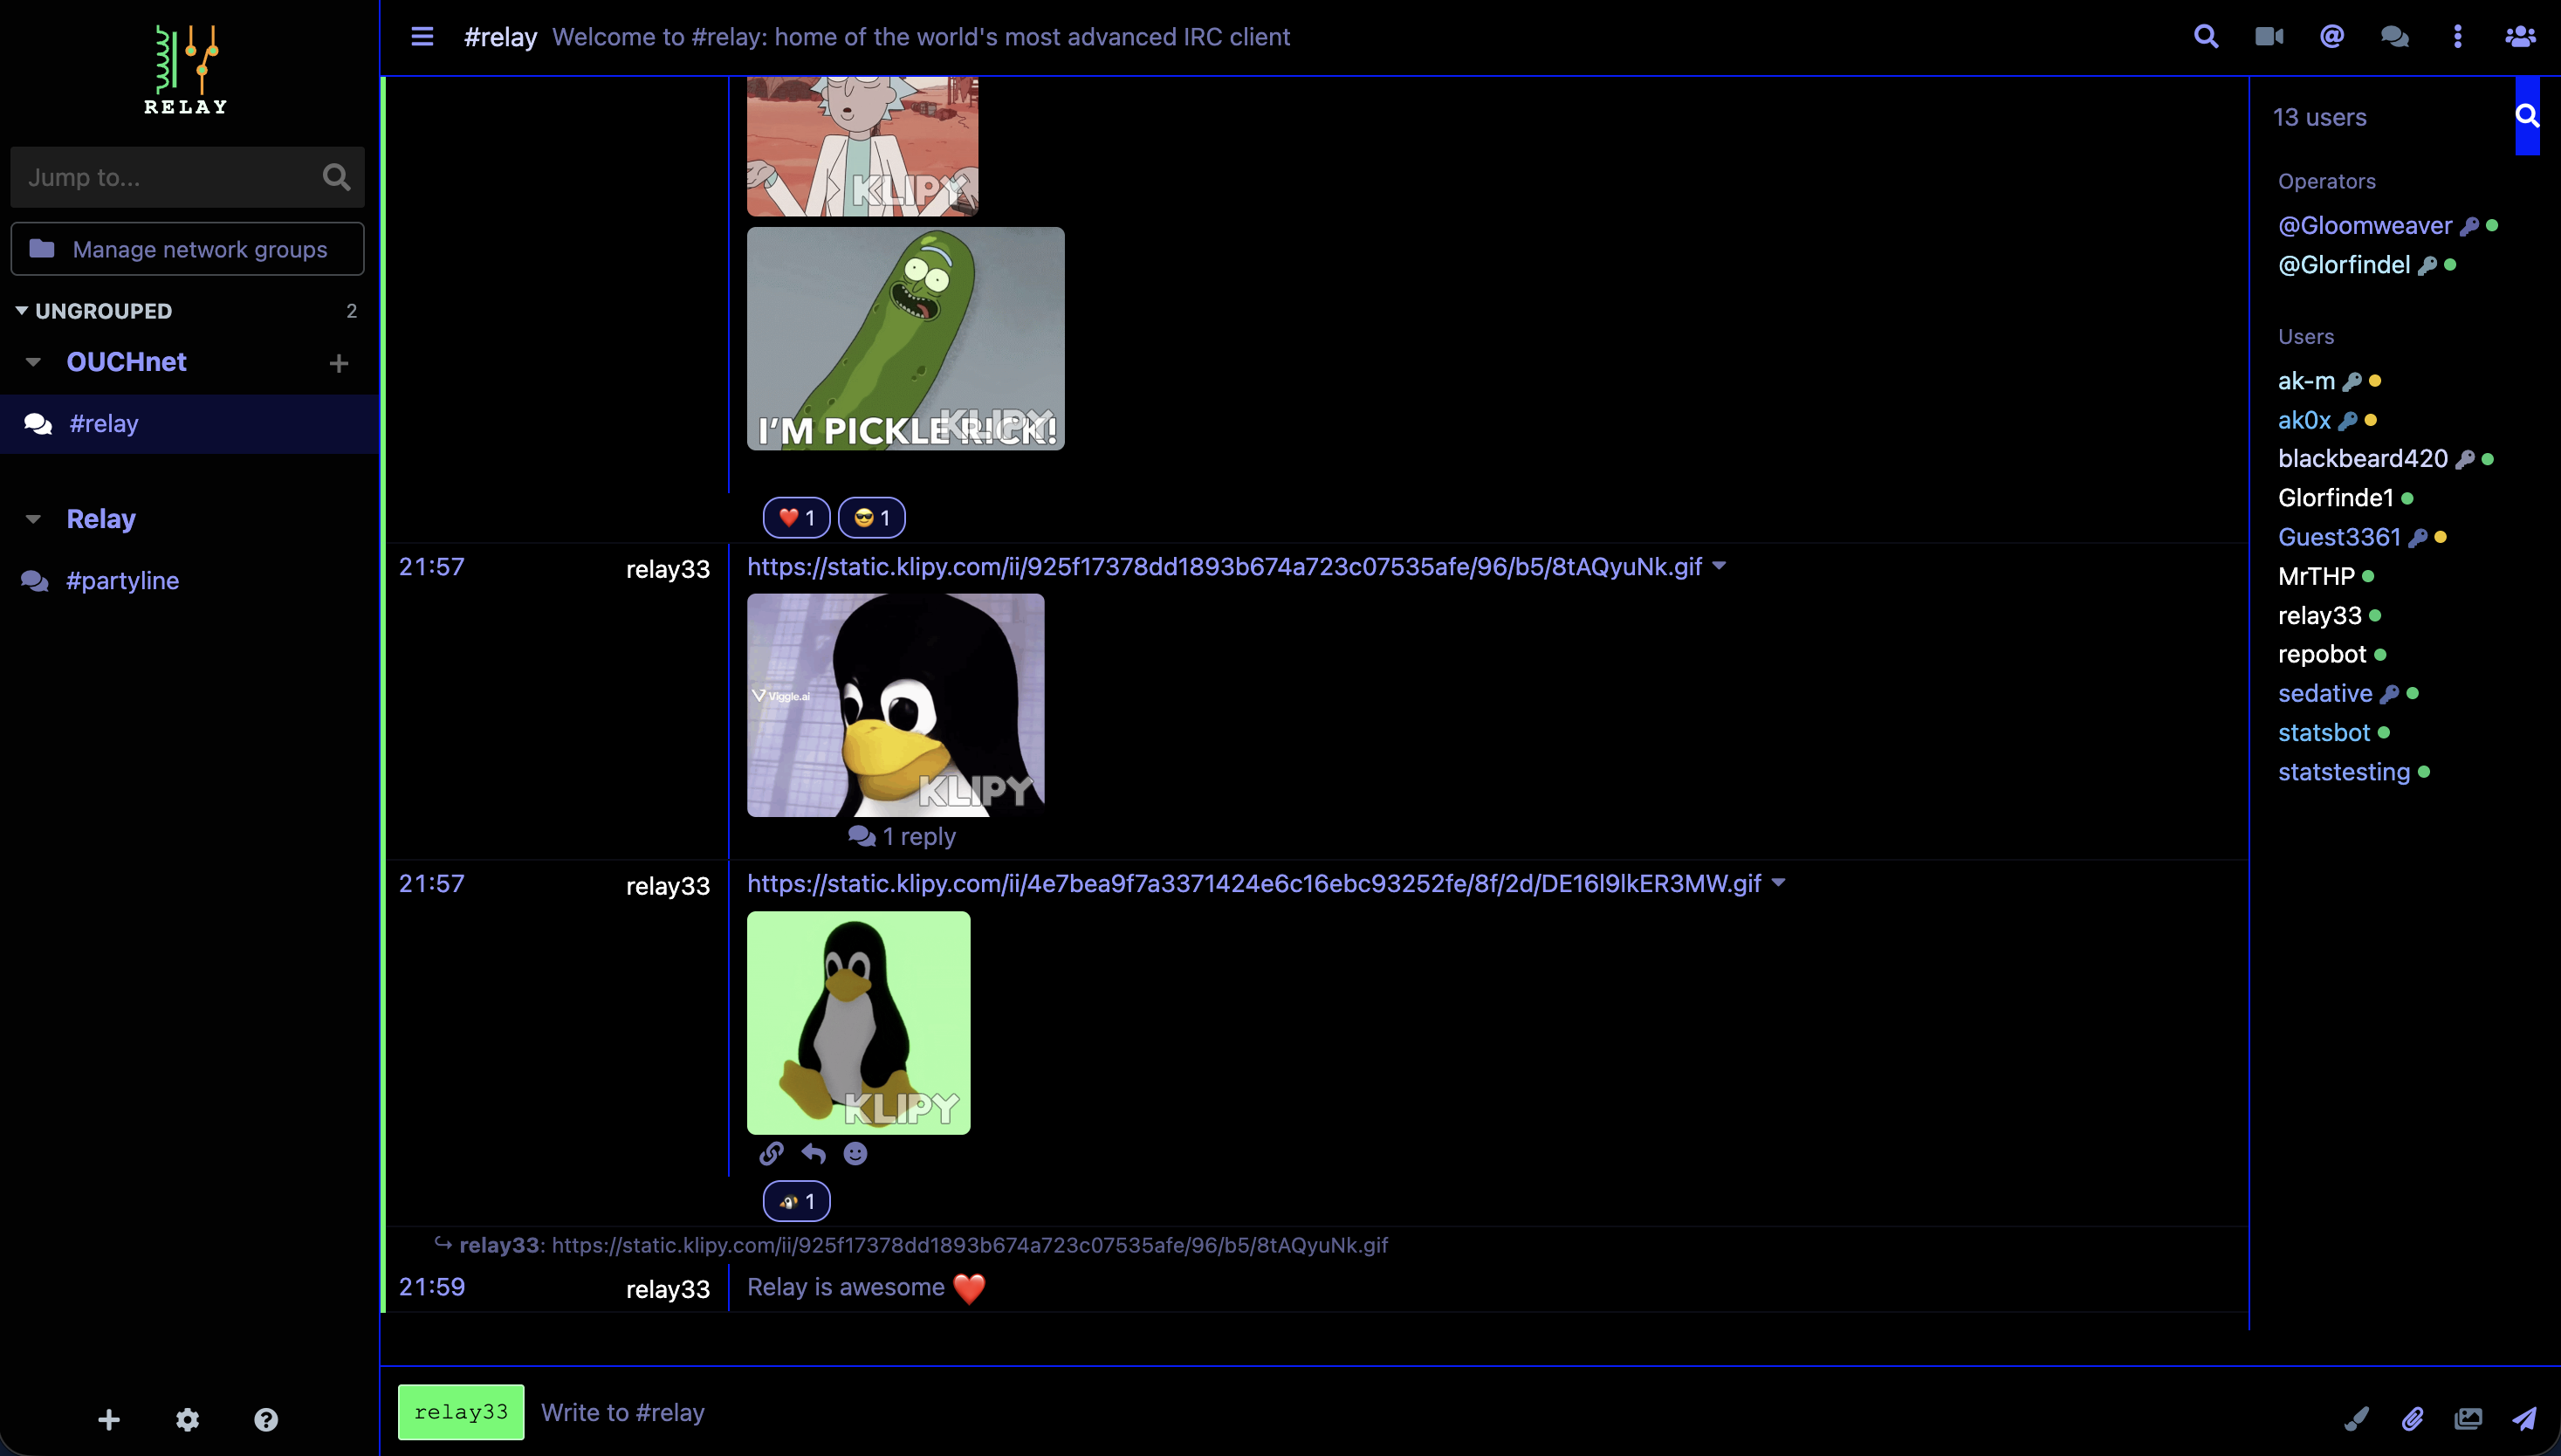The height and width of the screenshot is (1456, 2561).
Task: Select user statsbot
Action: click(x=2324, y=732)
